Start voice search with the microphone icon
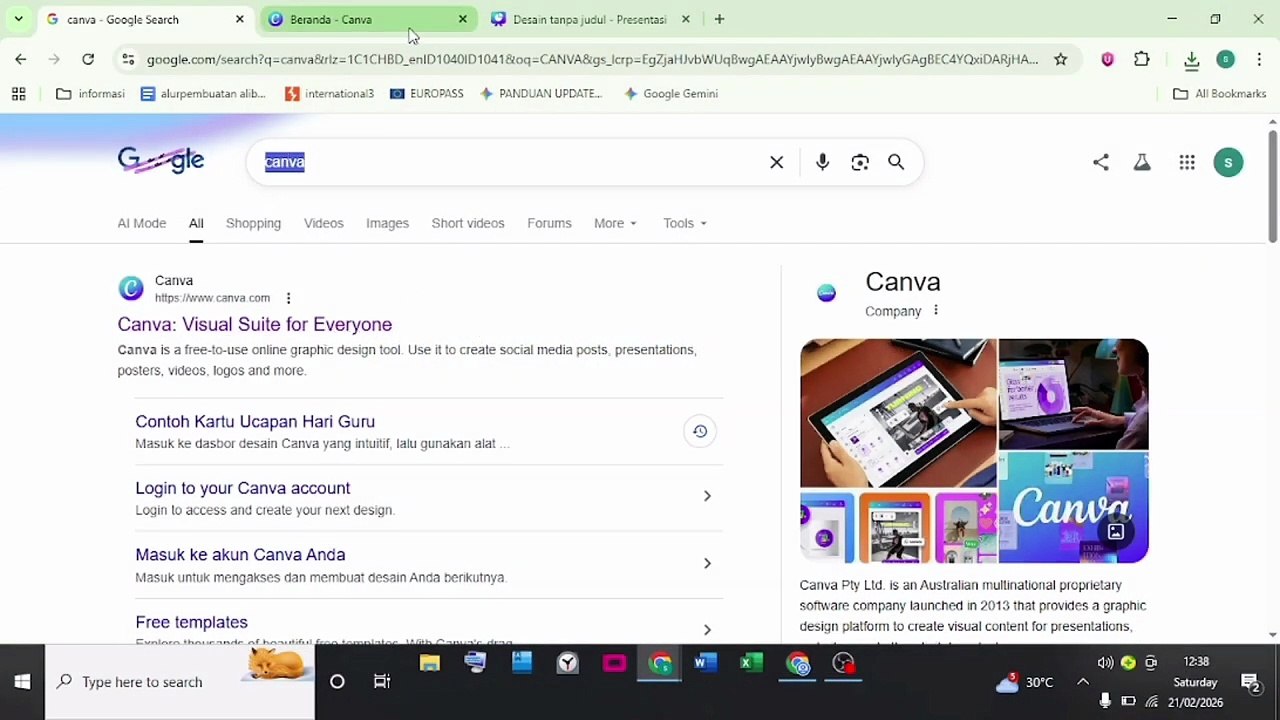1280x720 pixels. 822,162
